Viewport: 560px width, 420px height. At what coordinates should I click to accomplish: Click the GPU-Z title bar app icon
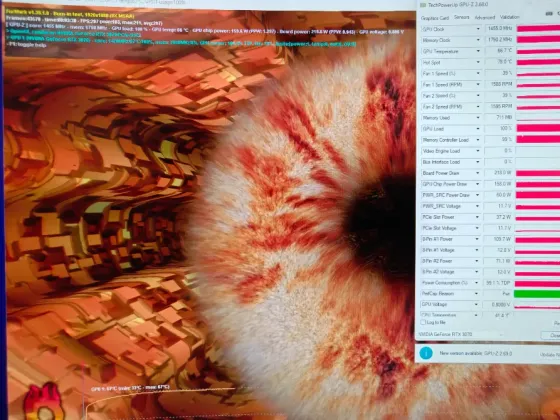(x=423, y=5)
